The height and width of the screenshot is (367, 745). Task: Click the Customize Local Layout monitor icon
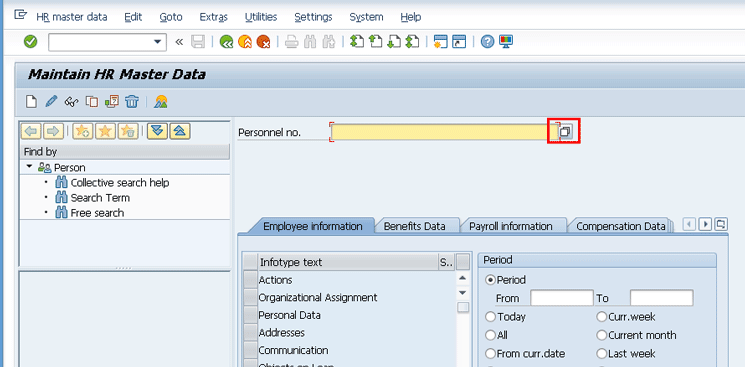coord(506,42)
